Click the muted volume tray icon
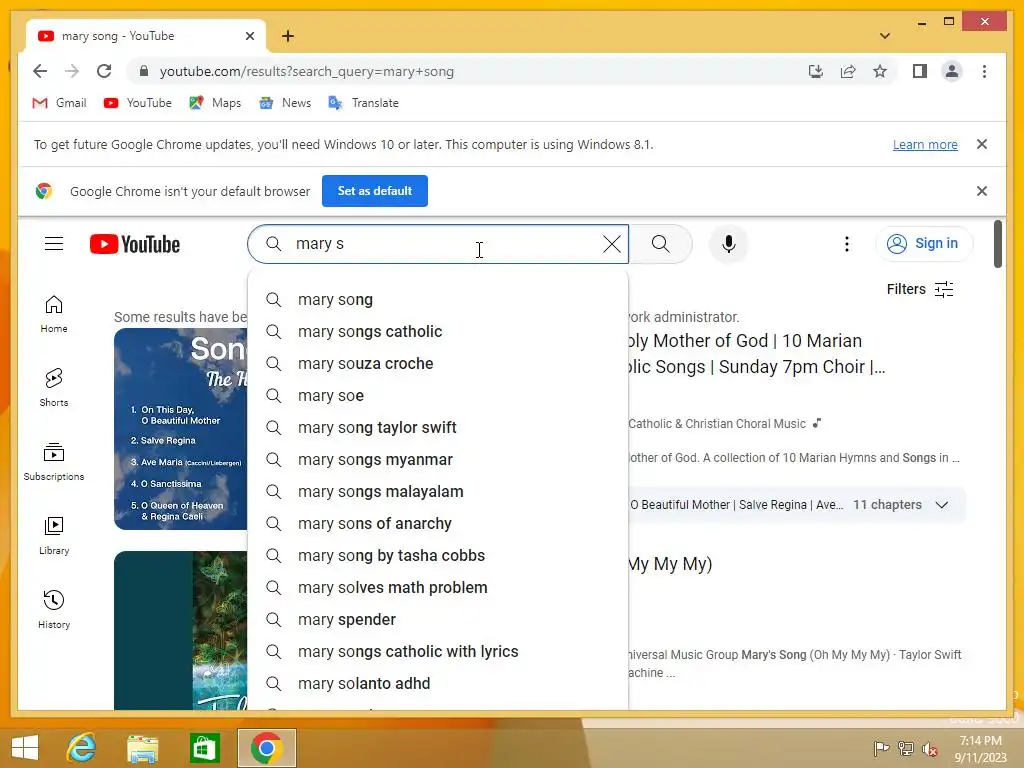 click(x=929, y=748)
